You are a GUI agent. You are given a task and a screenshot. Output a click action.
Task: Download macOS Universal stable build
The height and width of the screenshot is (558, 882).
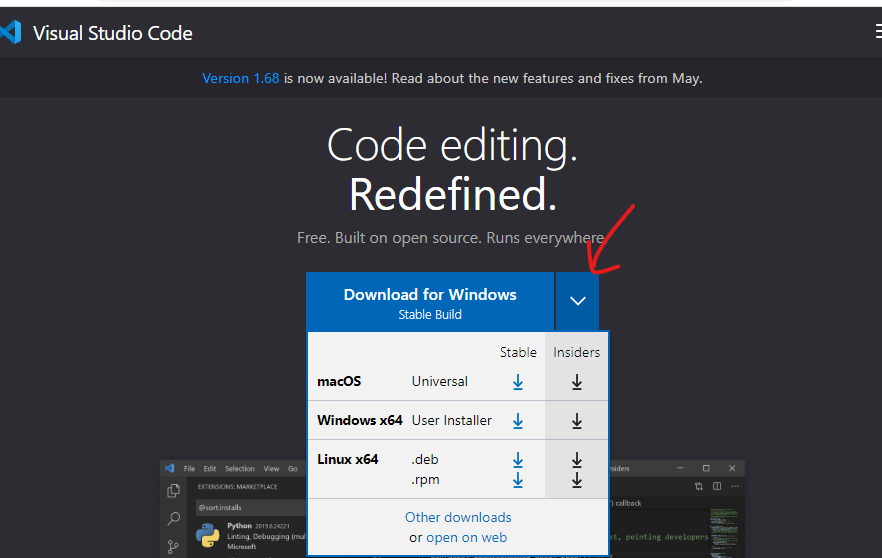(x=518, y=382)
